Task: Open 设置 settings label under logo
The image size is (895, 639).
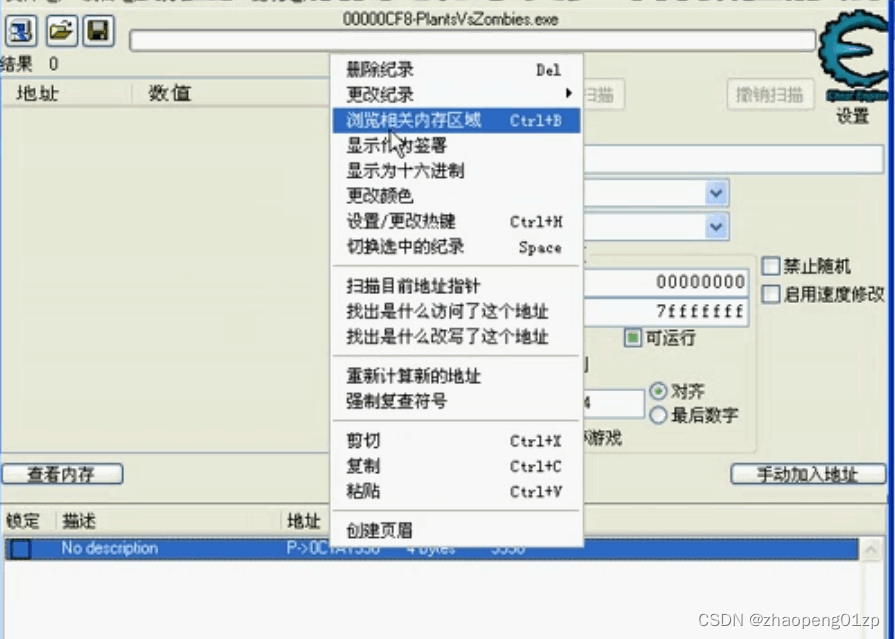Action: (852, 116)
